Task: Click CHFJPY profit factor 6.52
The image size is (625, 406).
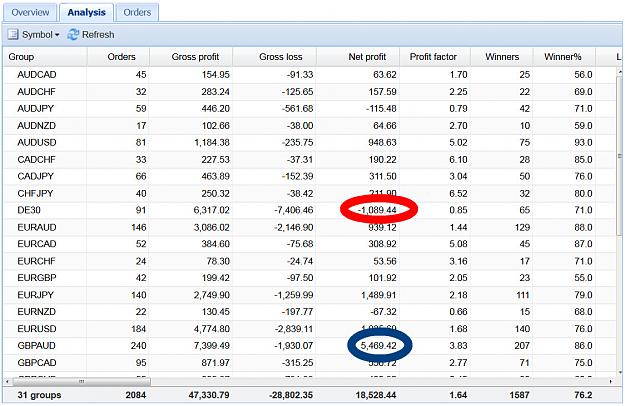Action: coord(458,193)
